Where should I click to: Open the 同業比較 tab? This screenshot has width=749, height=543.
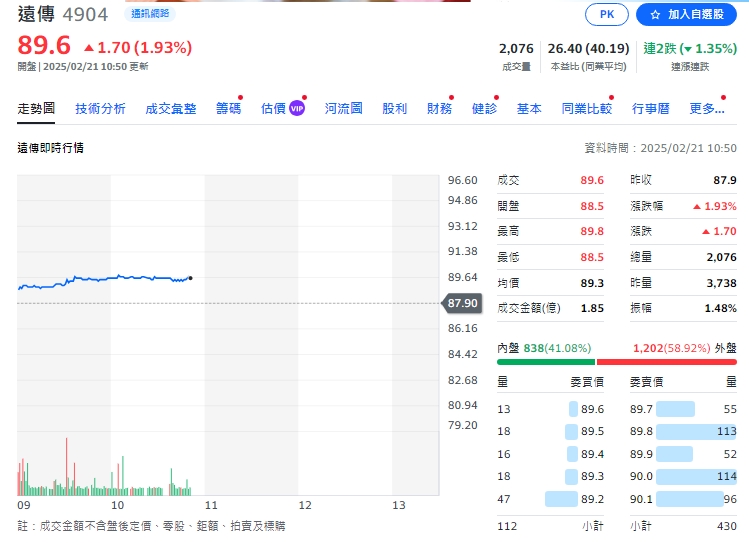coord(587,108)
